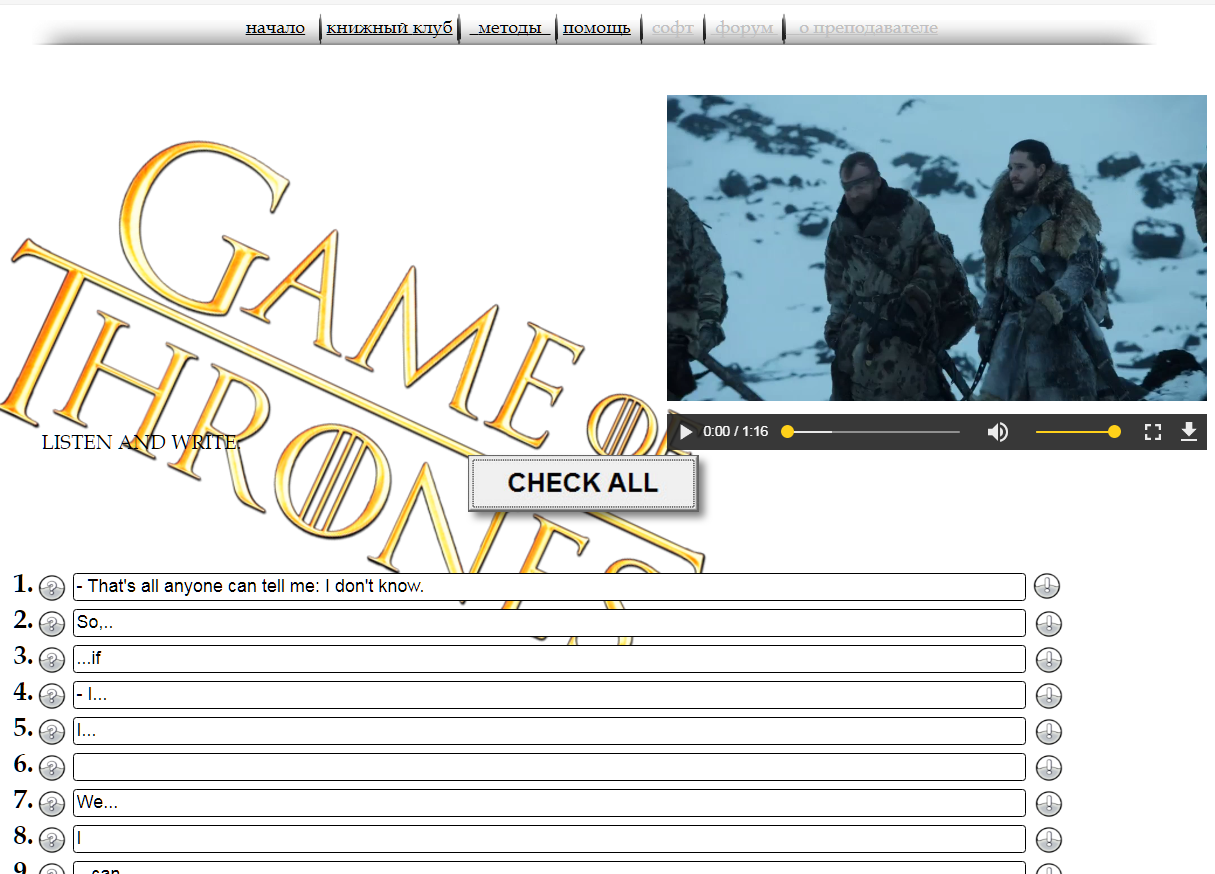
Task: Open the помощь menu link
Action: (597, 28)
